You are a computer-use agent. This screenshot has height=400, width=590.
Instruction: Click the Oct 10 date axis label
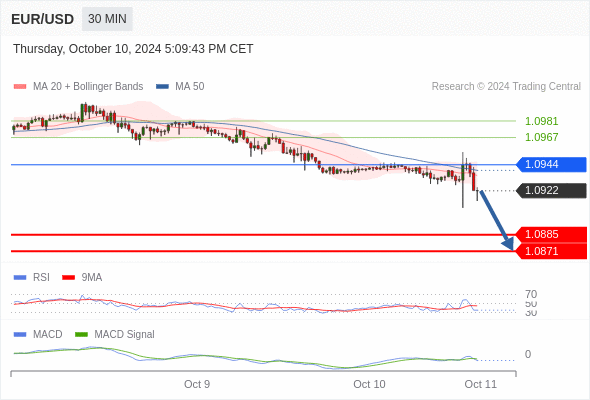pyautogui.click(x=369, y=384)
